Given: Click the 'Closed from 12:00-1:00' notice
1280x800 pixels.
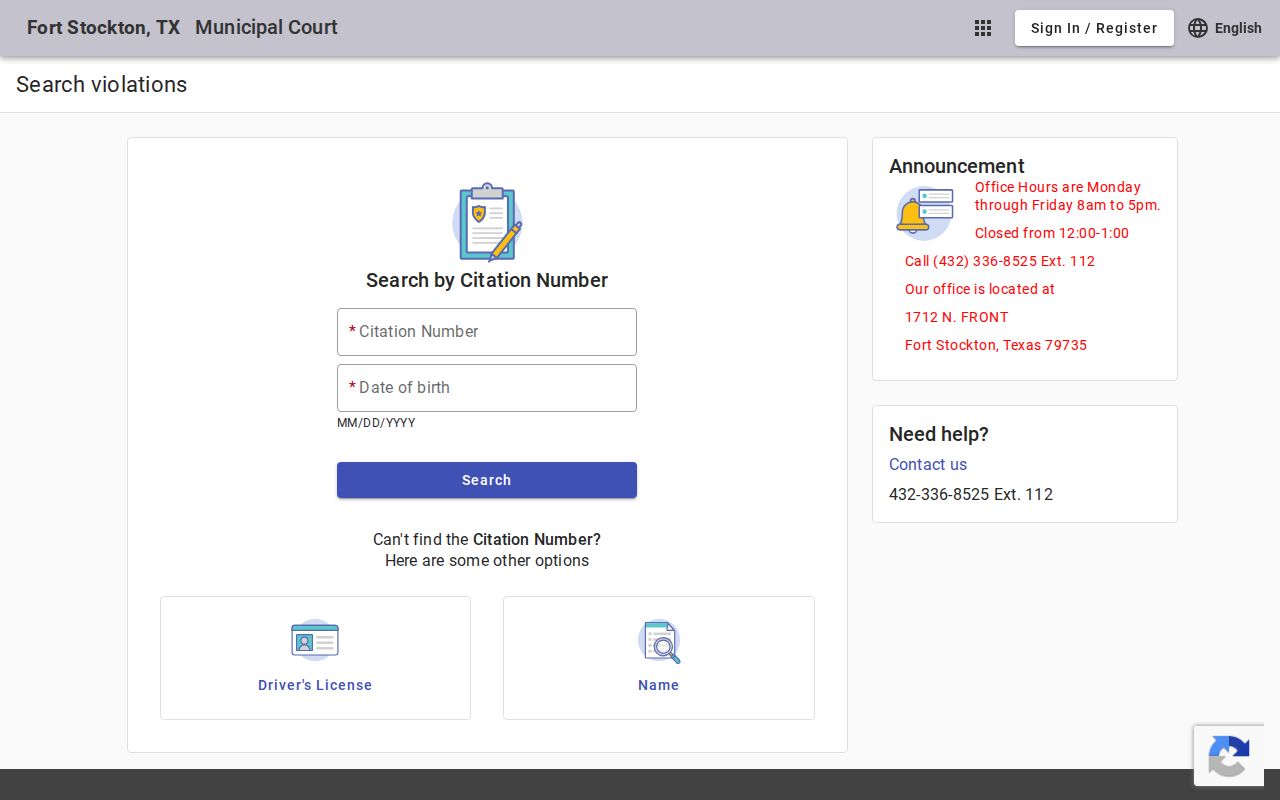Looking at the screenshot, I should [x=1052, y=233].
